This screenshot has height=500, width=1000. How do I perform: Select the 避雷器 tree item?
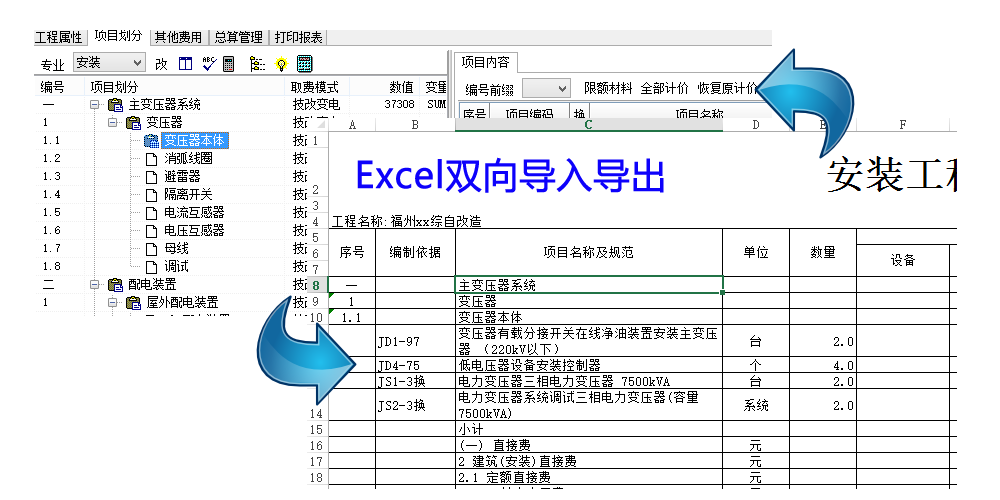[182, 177]
